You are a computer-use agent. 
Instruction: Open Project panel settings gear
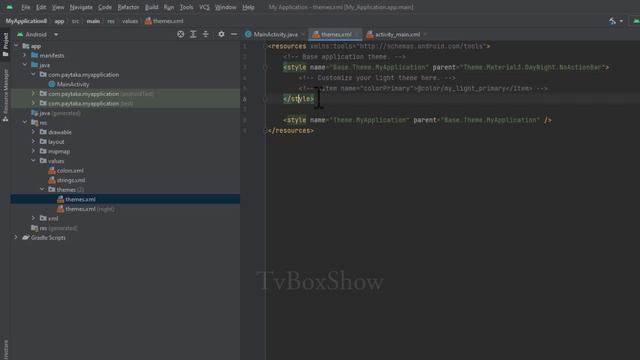[x=221, y=34]
